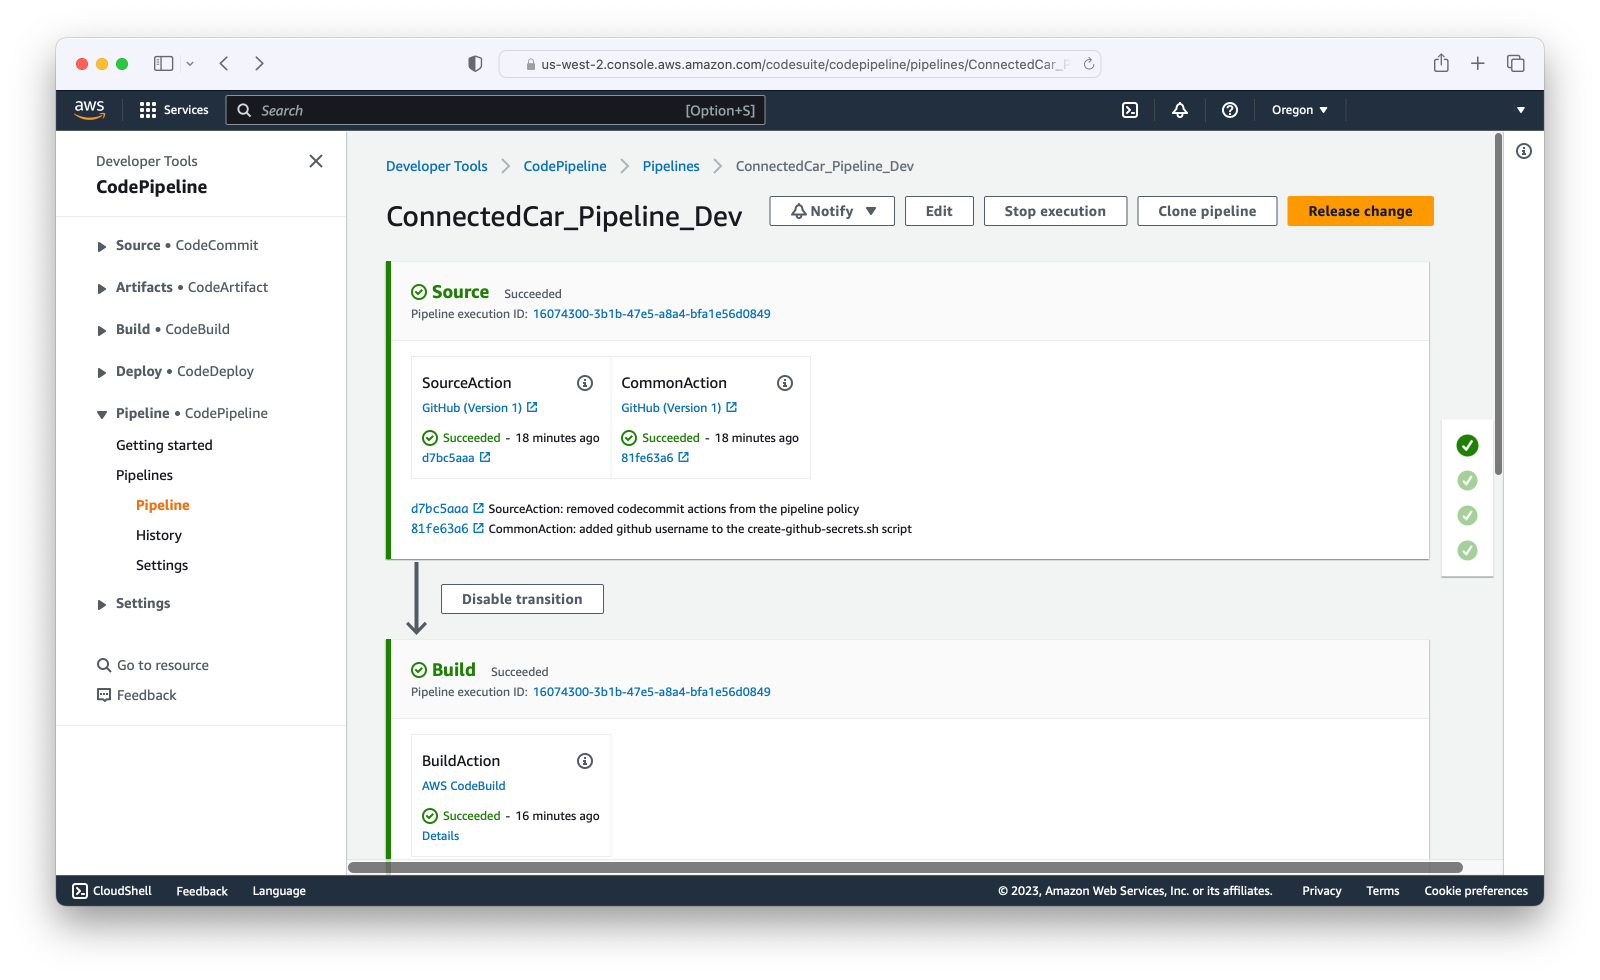Image resolution: width=1600 pixels, height=980 pixels.
Task: Click the horizontal scrollbar
Action: pos(905,867)
